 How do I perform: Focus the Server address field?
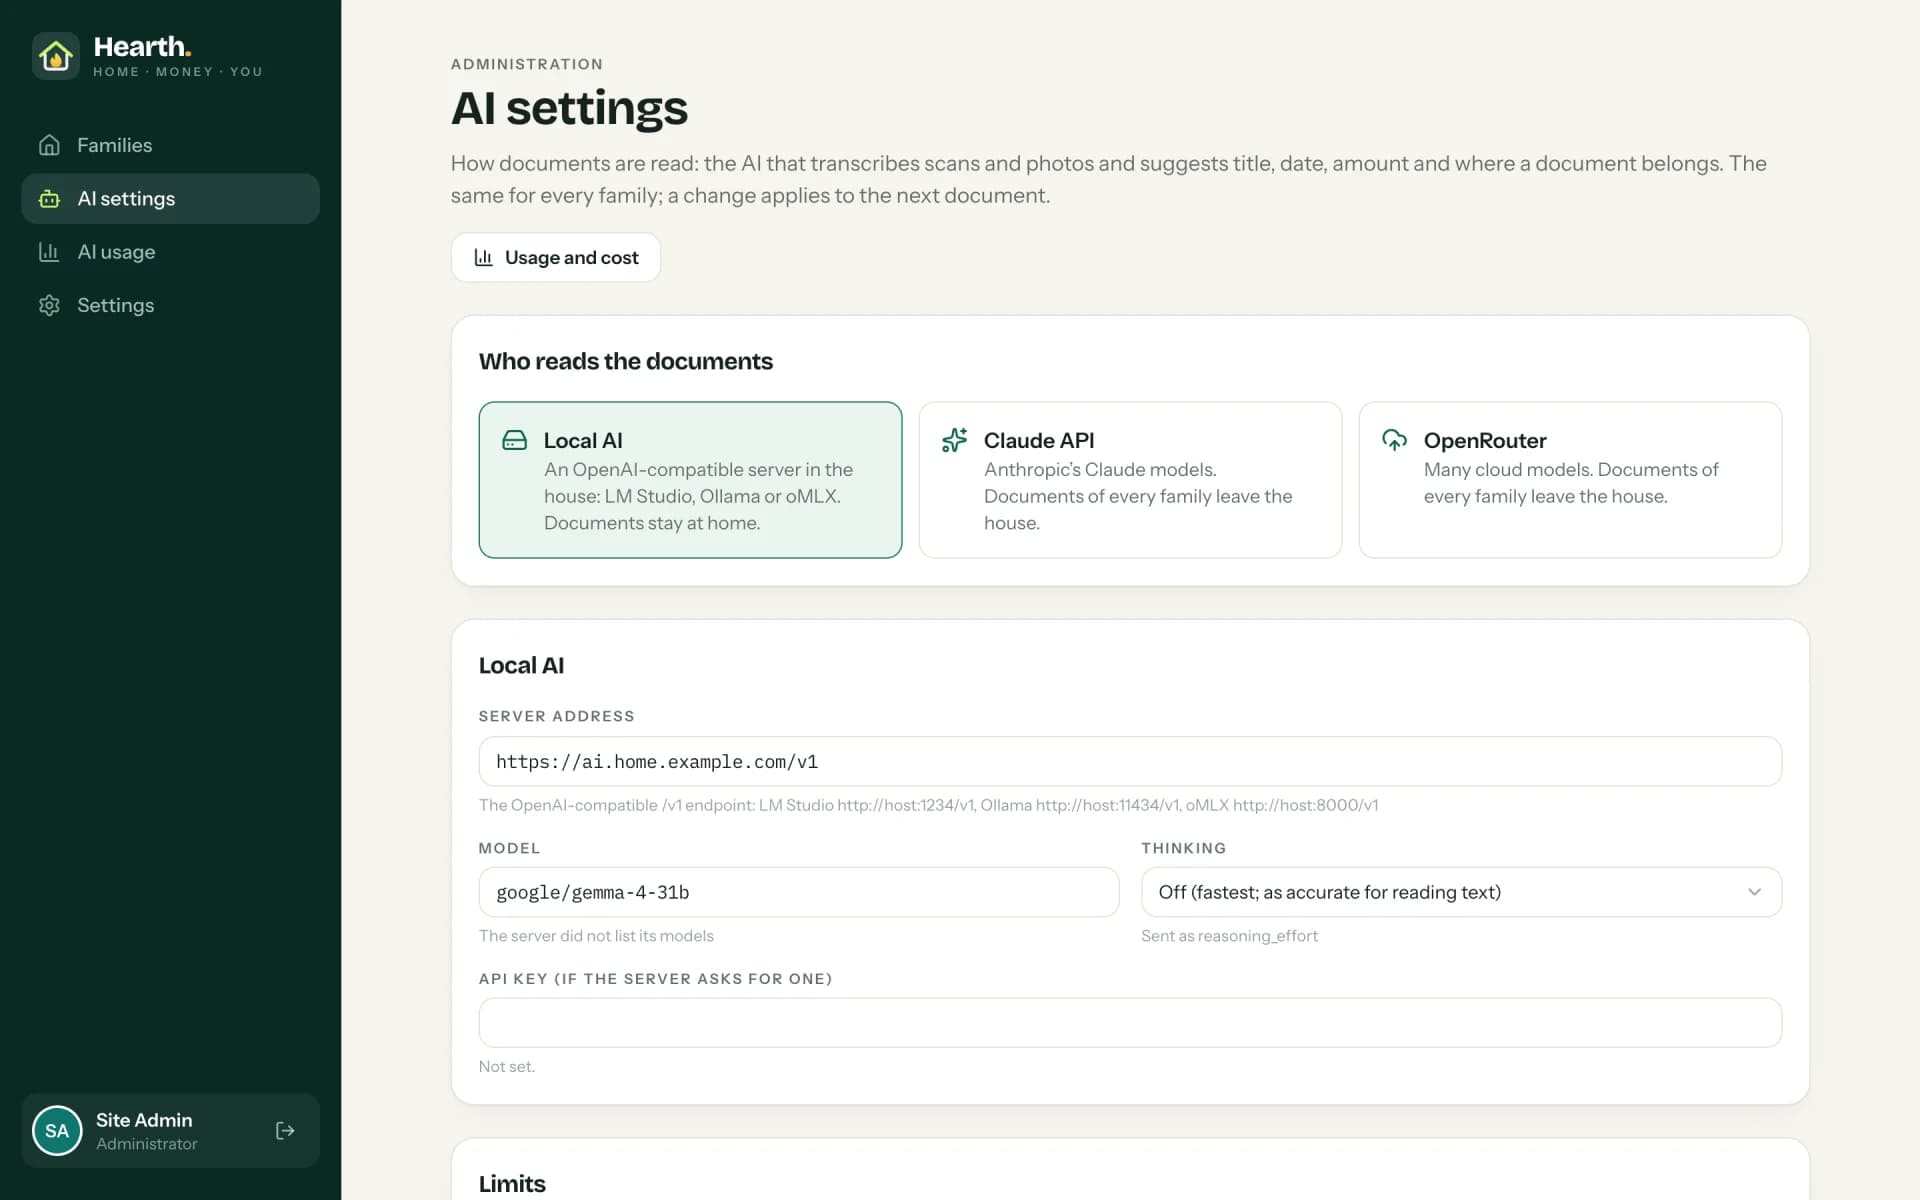1130,762
